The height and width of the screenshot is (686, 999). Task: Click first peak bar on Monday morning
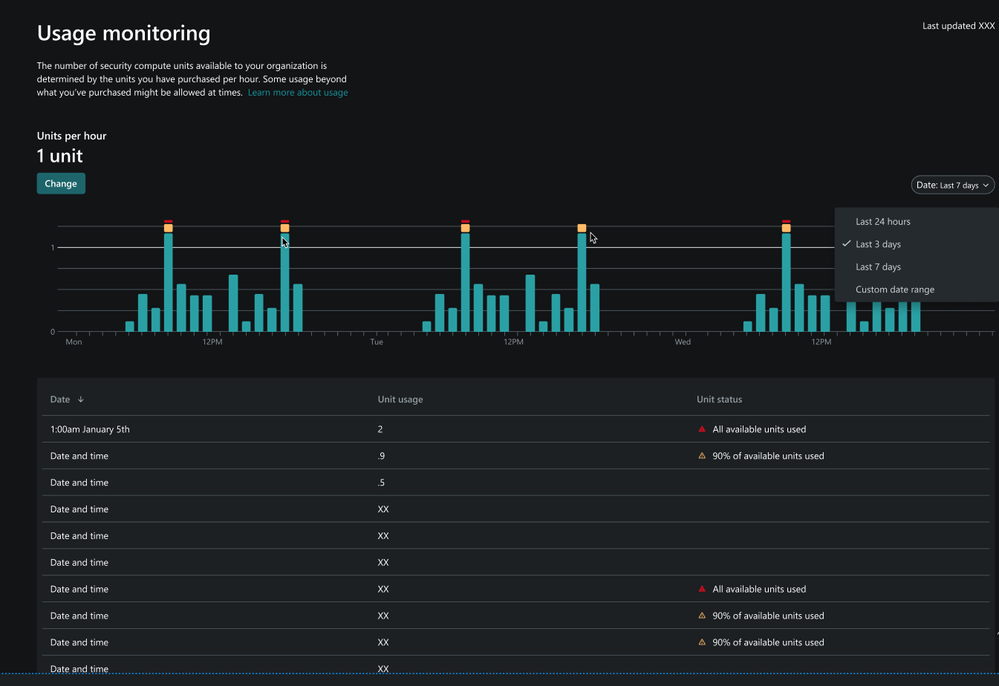coord(168,282)
